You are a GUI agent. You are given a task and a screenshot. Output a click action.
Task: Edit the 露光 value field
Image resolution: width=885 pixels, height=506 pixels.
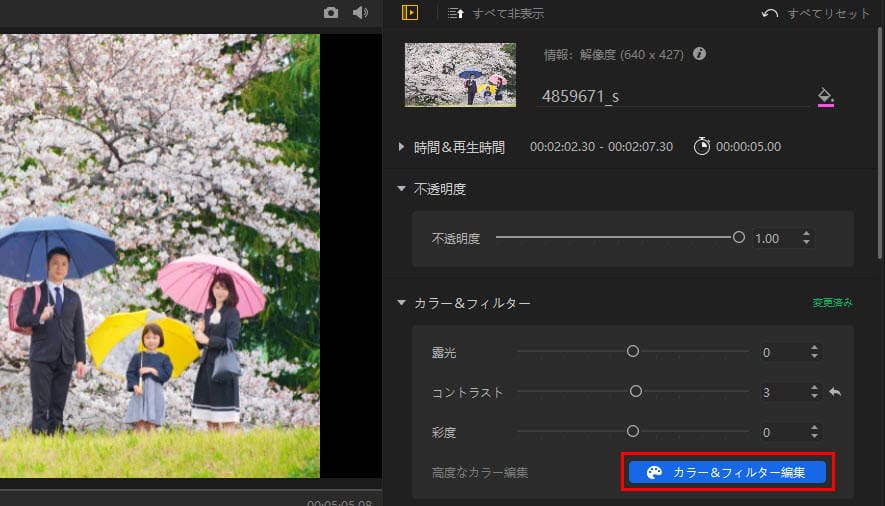click(x=783, y=353)
